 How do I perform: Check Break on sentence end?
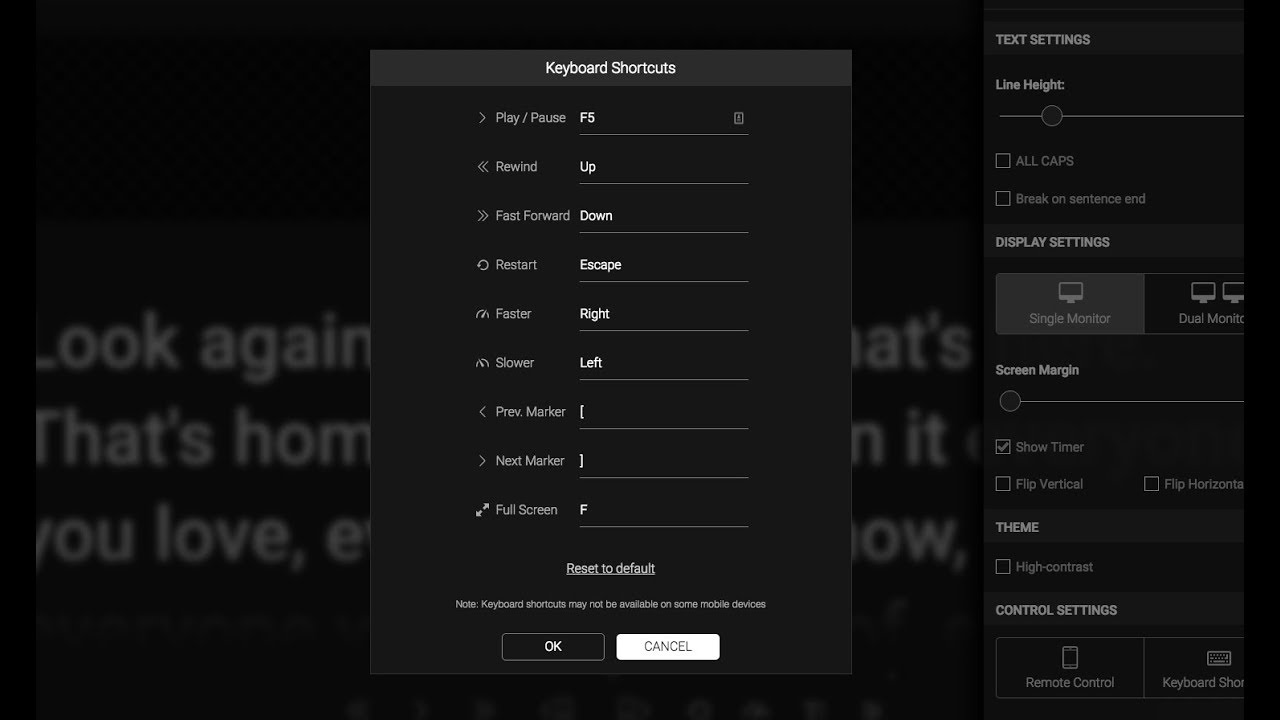click(x=1003, y=198)
